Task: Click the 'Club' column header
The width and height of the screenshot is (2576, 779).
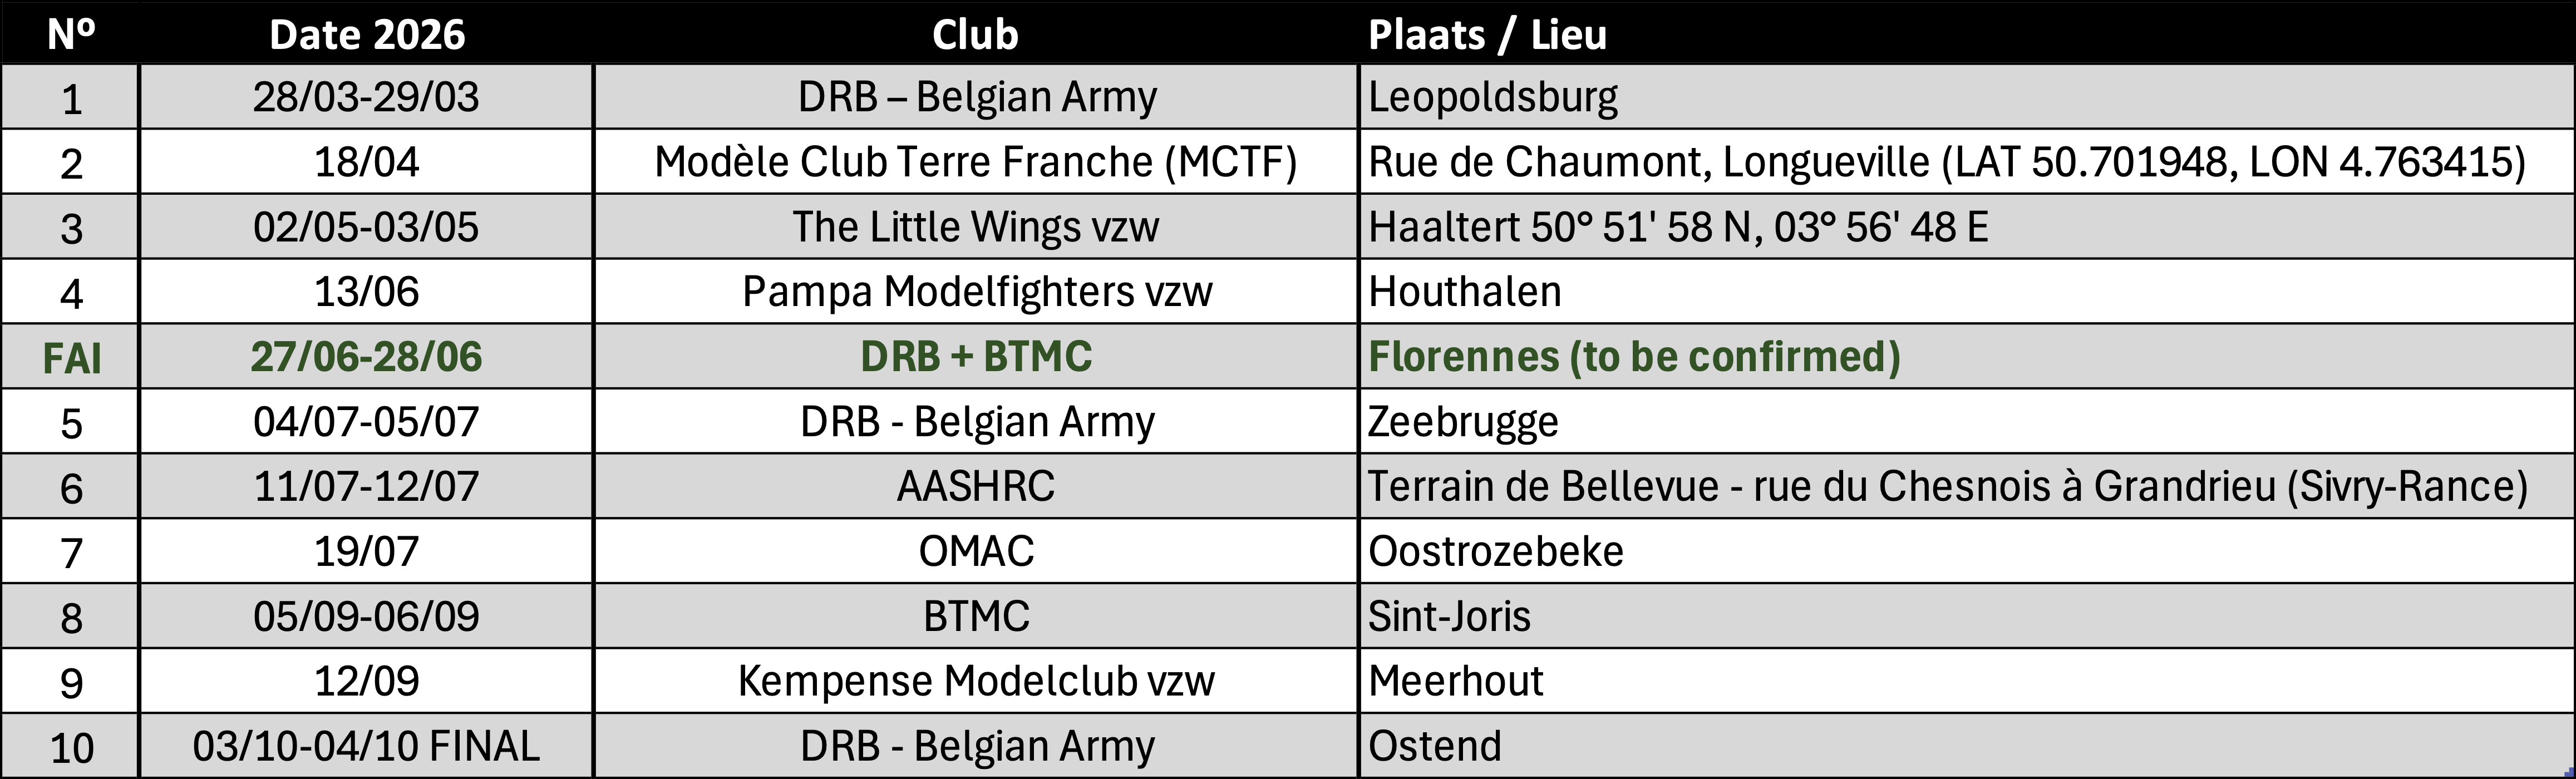Action: click(x=975, y=35)
